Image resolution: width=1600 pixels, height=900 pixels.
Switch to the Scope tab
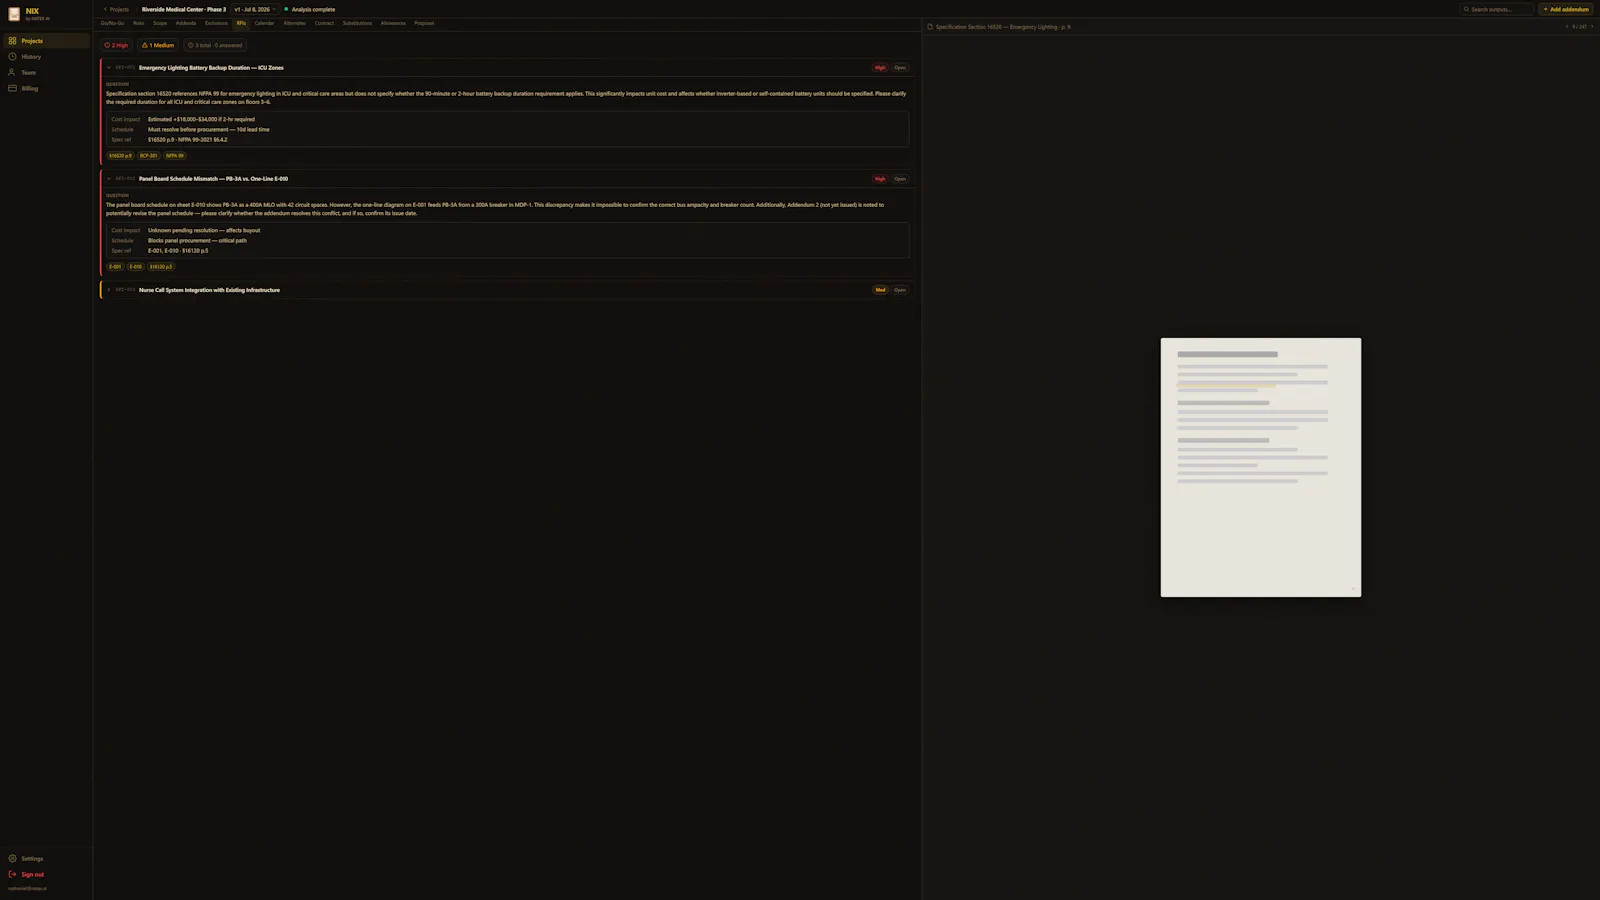(x=160, y=23)
